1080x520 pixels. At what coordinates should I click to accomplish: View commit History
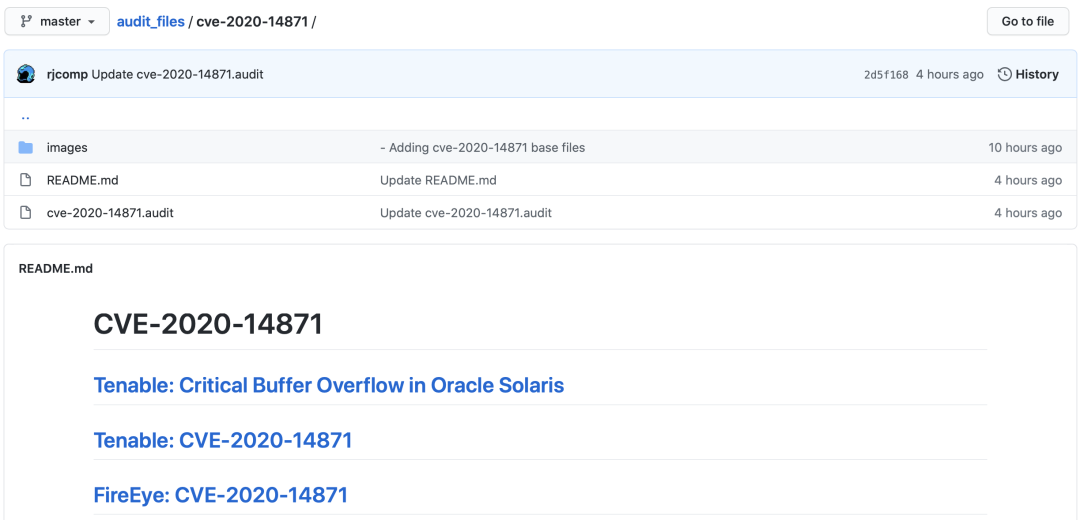(1028, 74)
